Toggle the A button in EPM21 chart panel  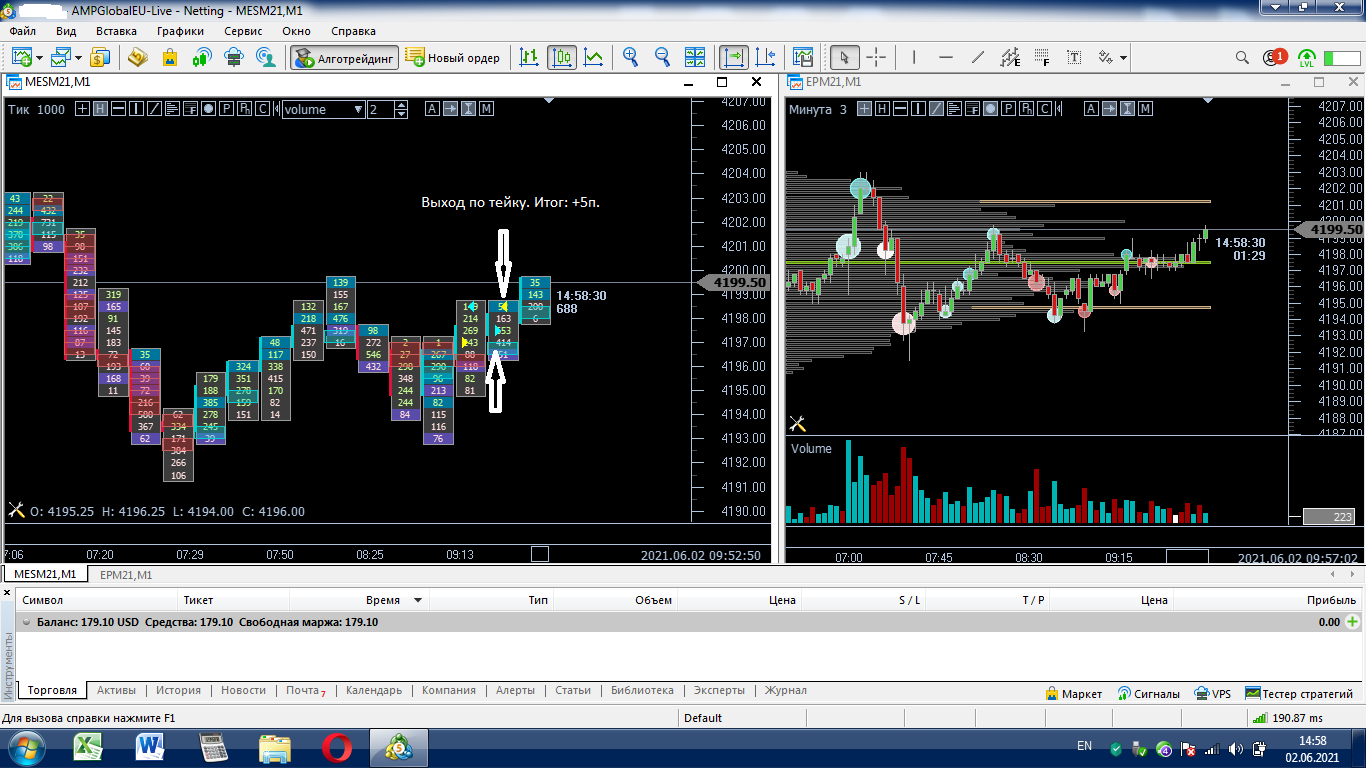(x=1091, y=109)
